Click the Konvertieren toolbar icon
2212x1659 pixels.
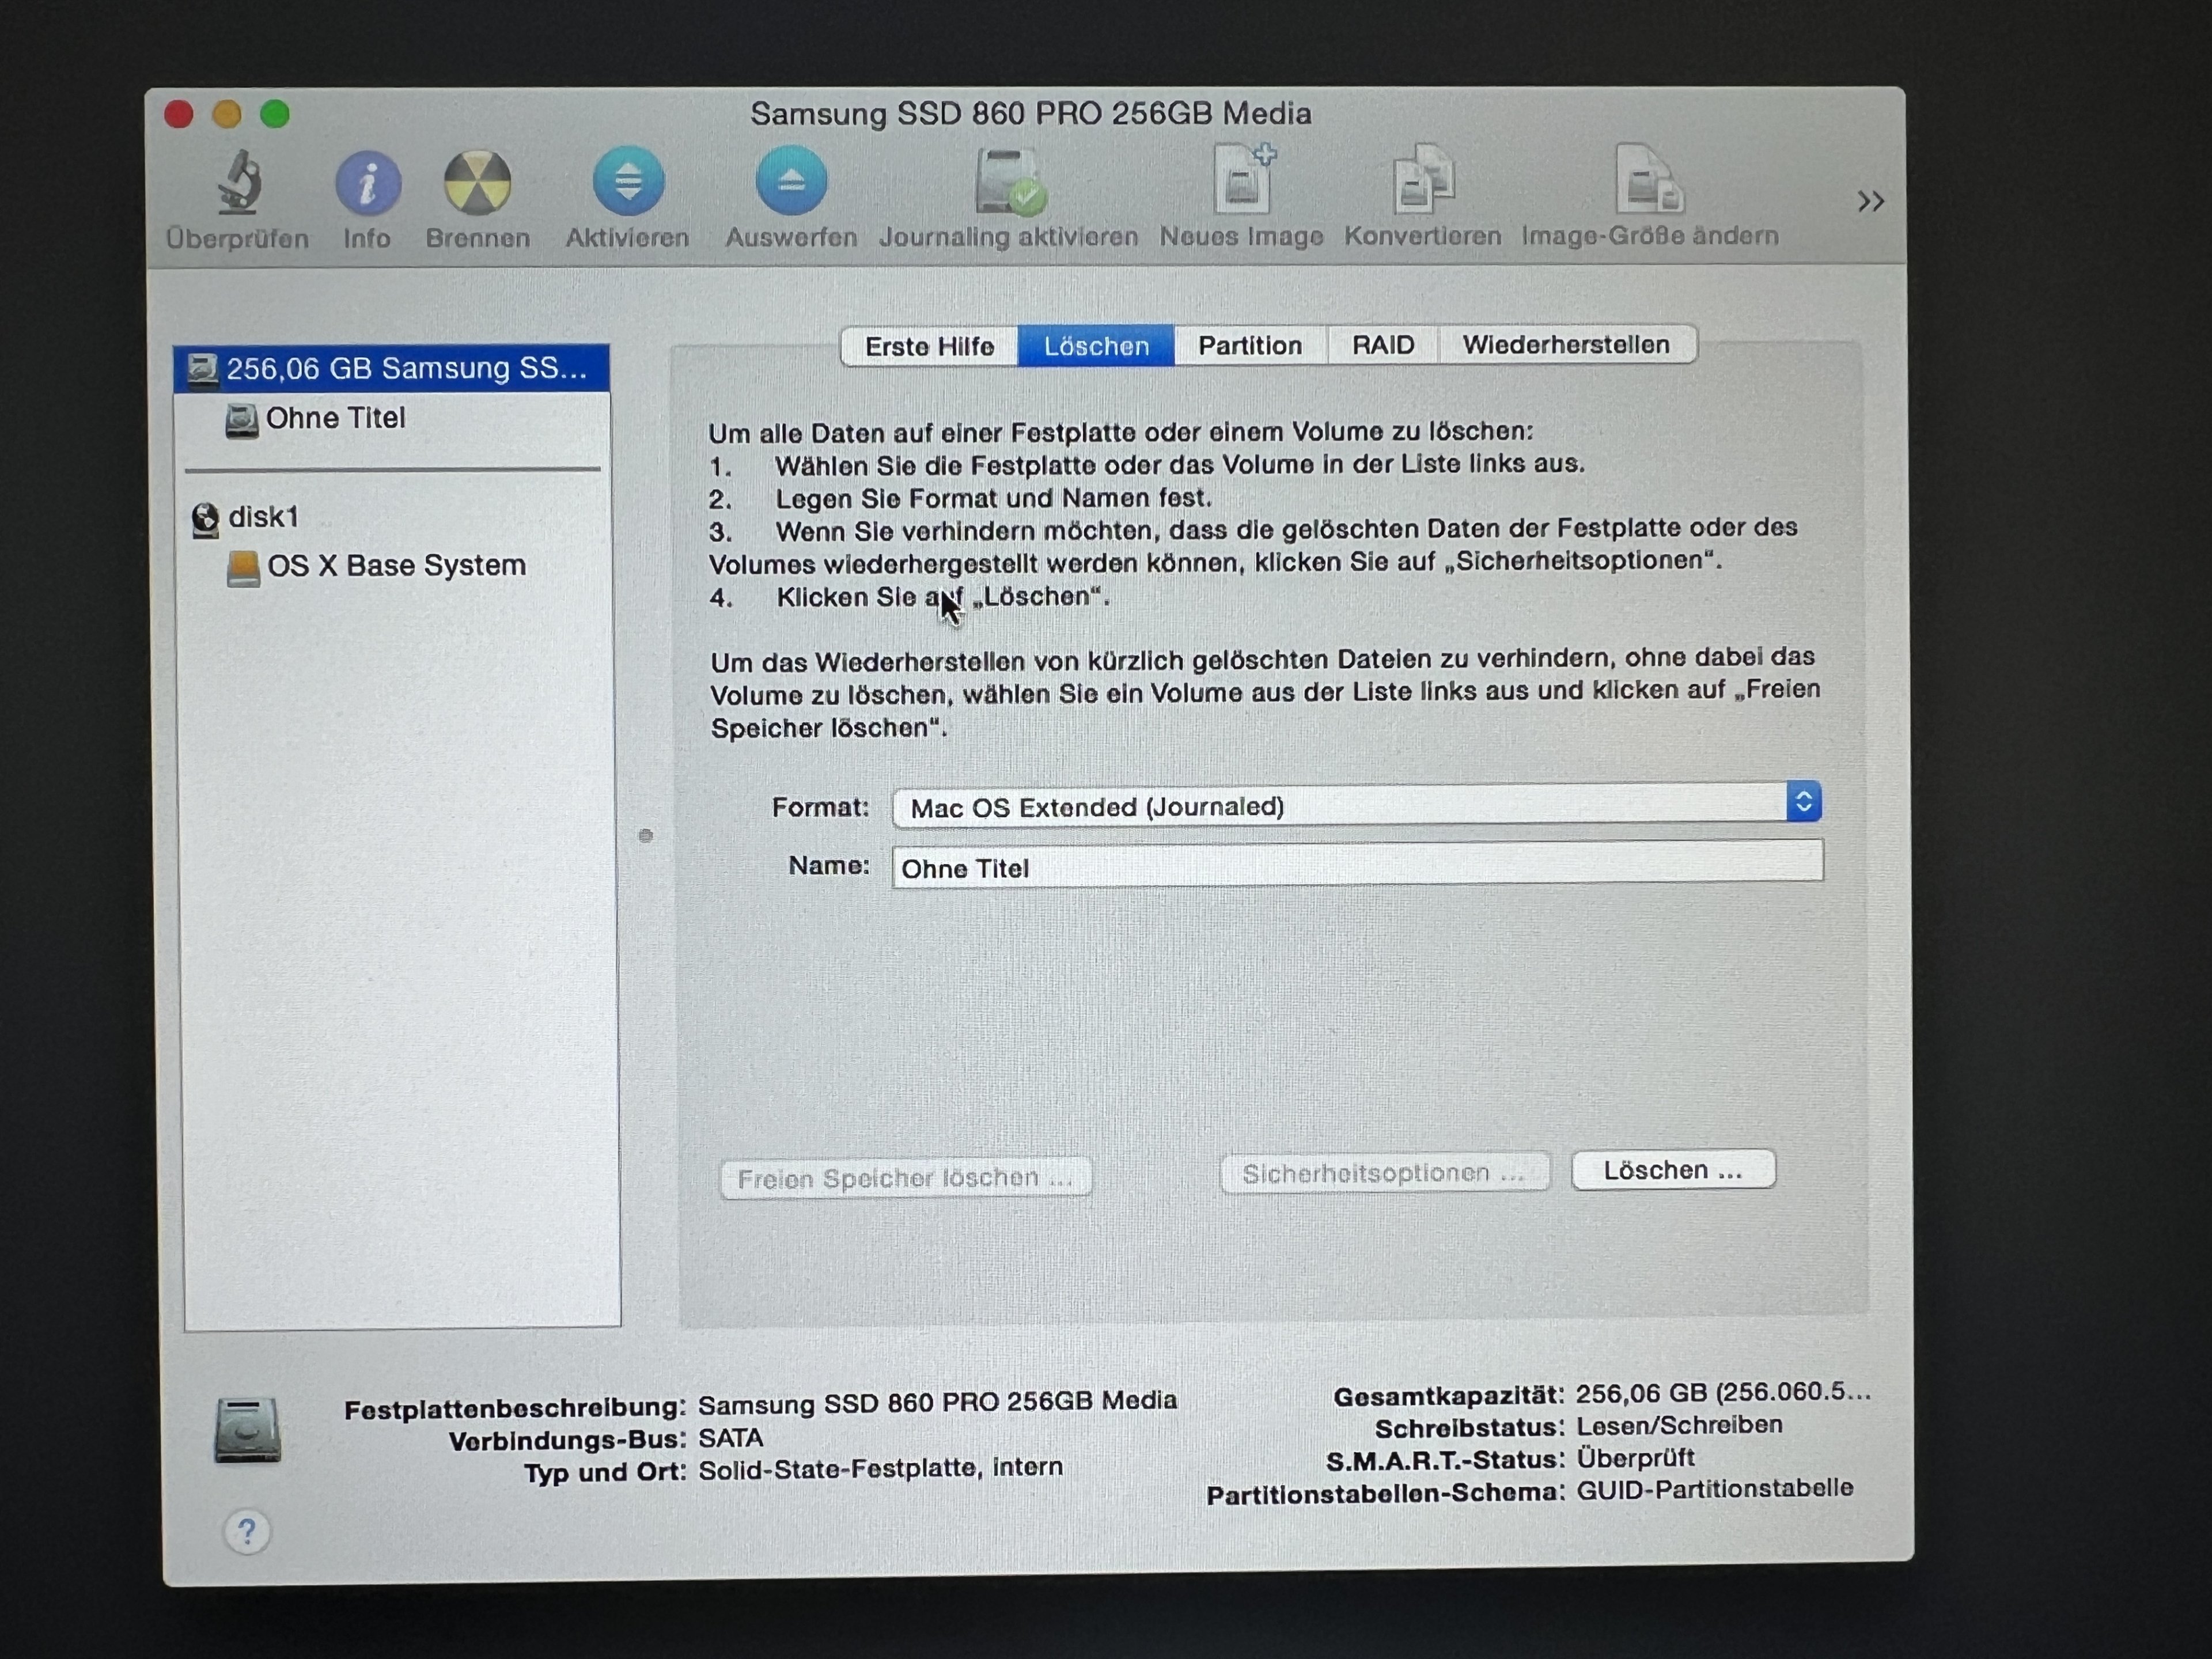point(1423,179)
